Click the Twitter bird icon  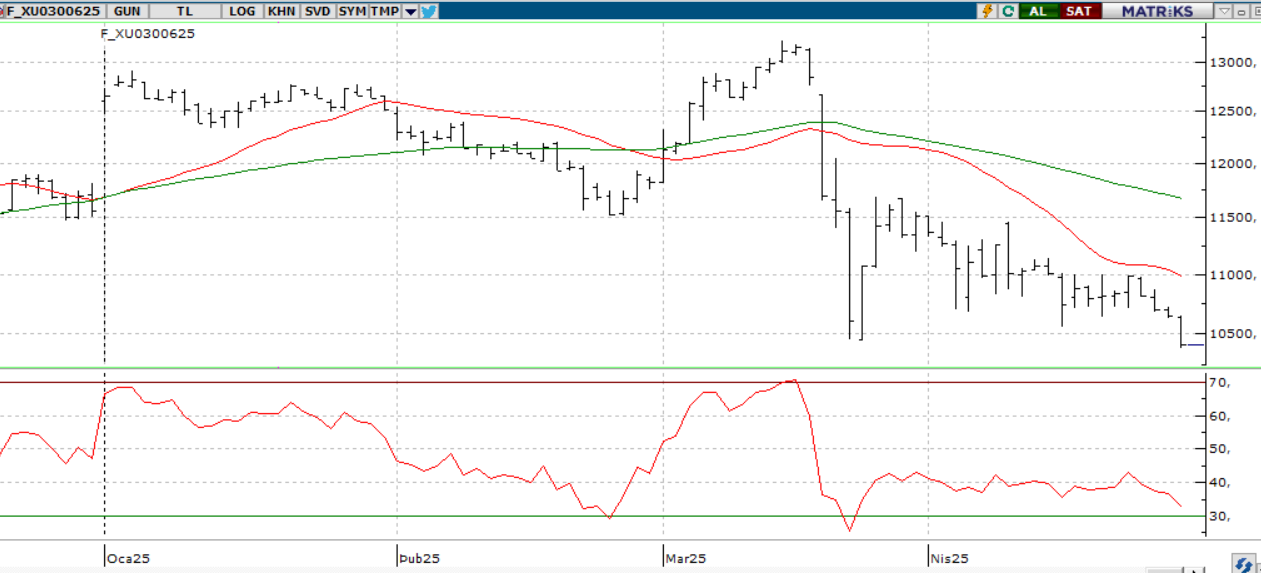(x=429, y=11)
